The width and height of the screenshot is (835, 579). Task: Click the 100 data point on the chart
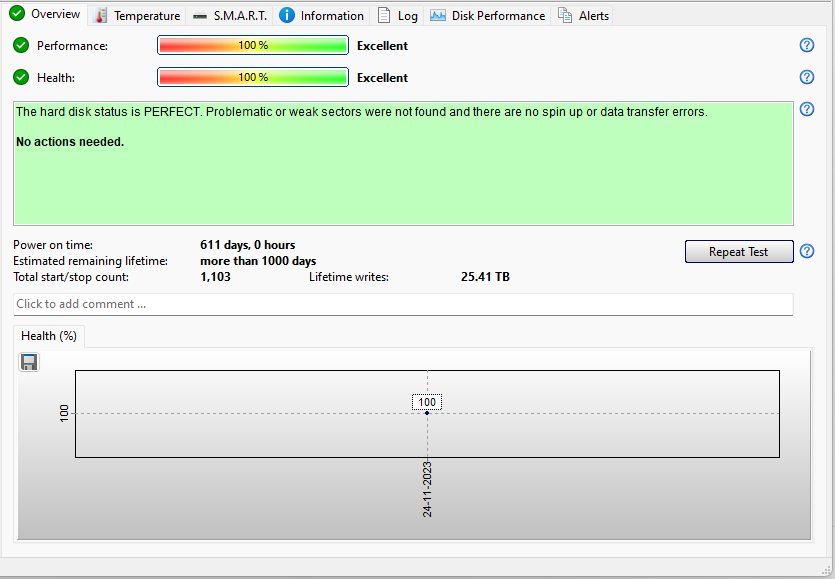coord(427,413)
